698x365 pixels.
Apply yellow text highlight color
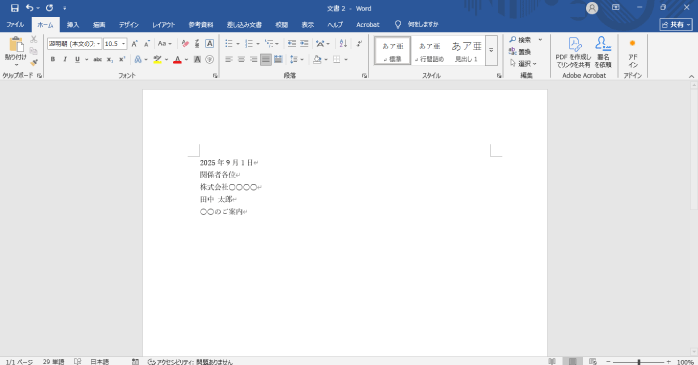point(158,59)
